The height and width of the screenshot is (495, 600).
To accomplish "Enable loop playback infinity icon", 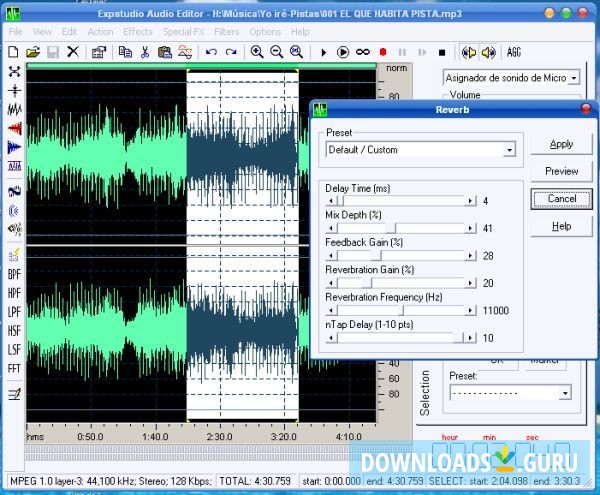I will click(363, 52).
